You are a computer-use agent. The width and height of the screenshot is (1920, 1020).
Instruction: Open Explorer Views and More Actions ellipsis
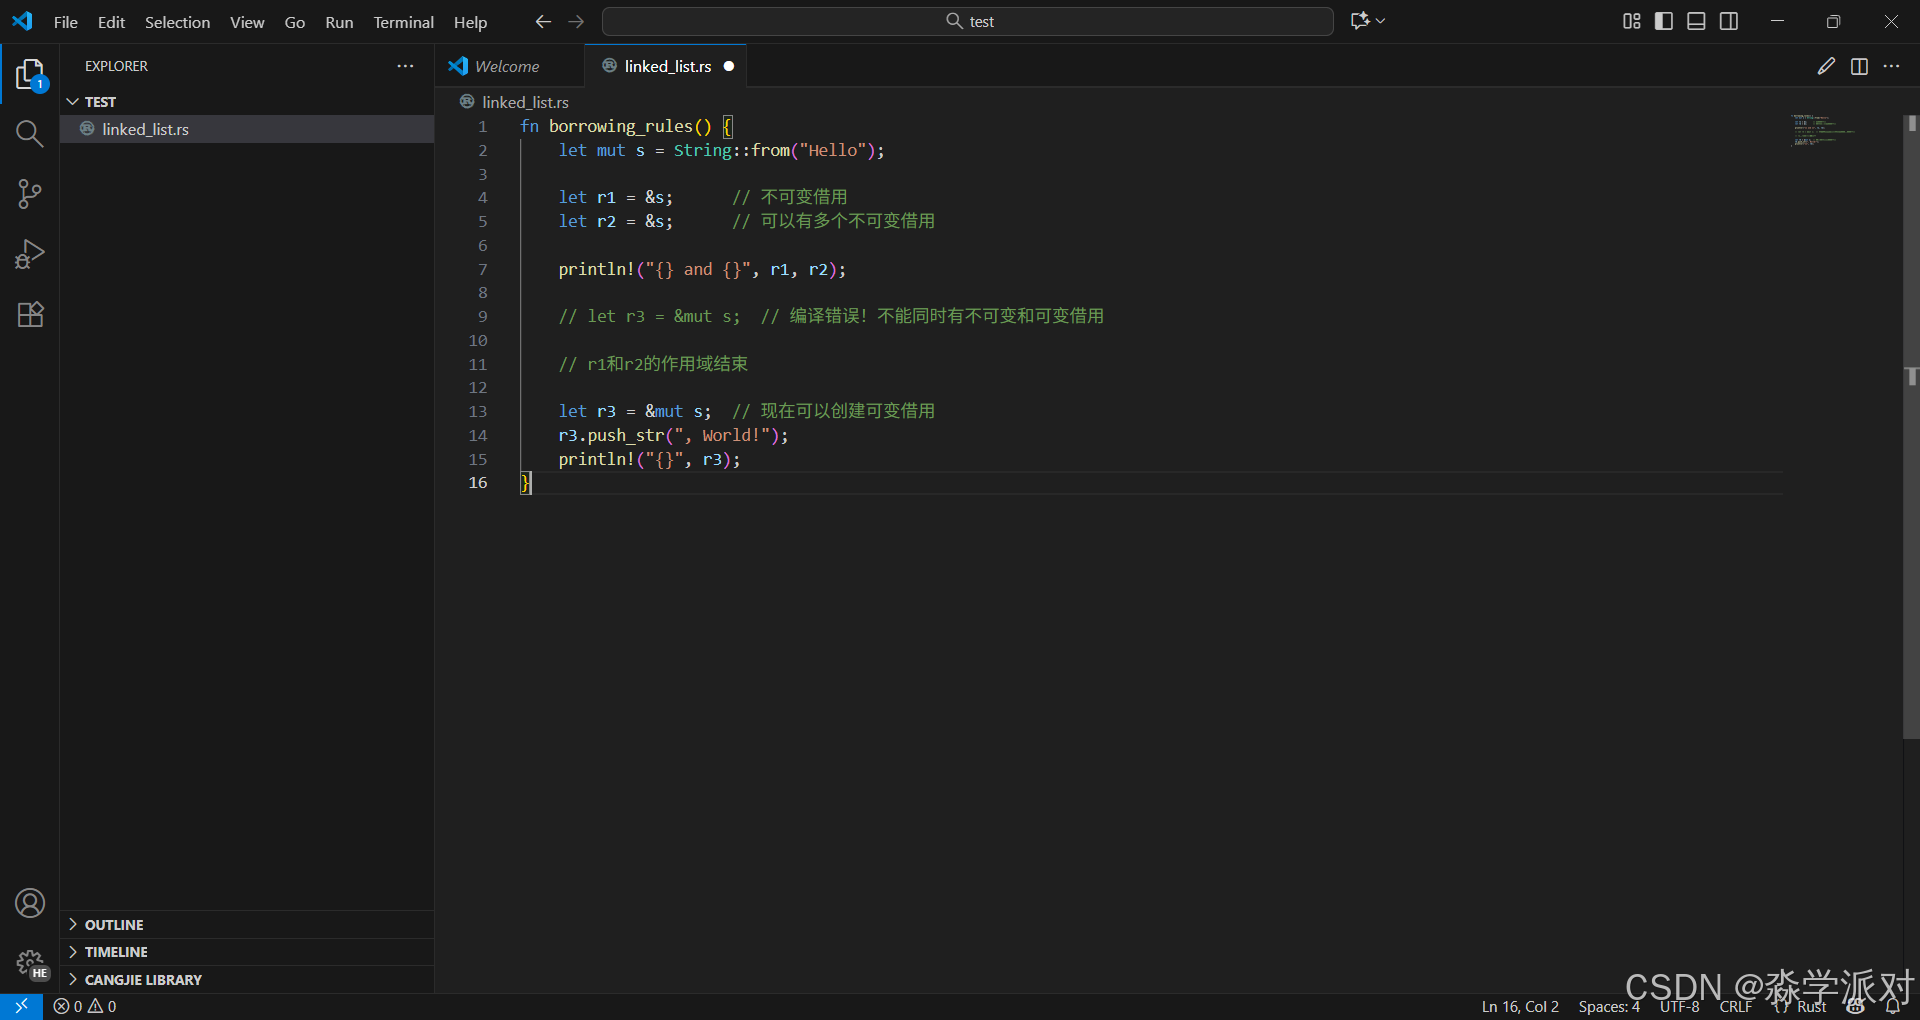(x=405, y=66)
